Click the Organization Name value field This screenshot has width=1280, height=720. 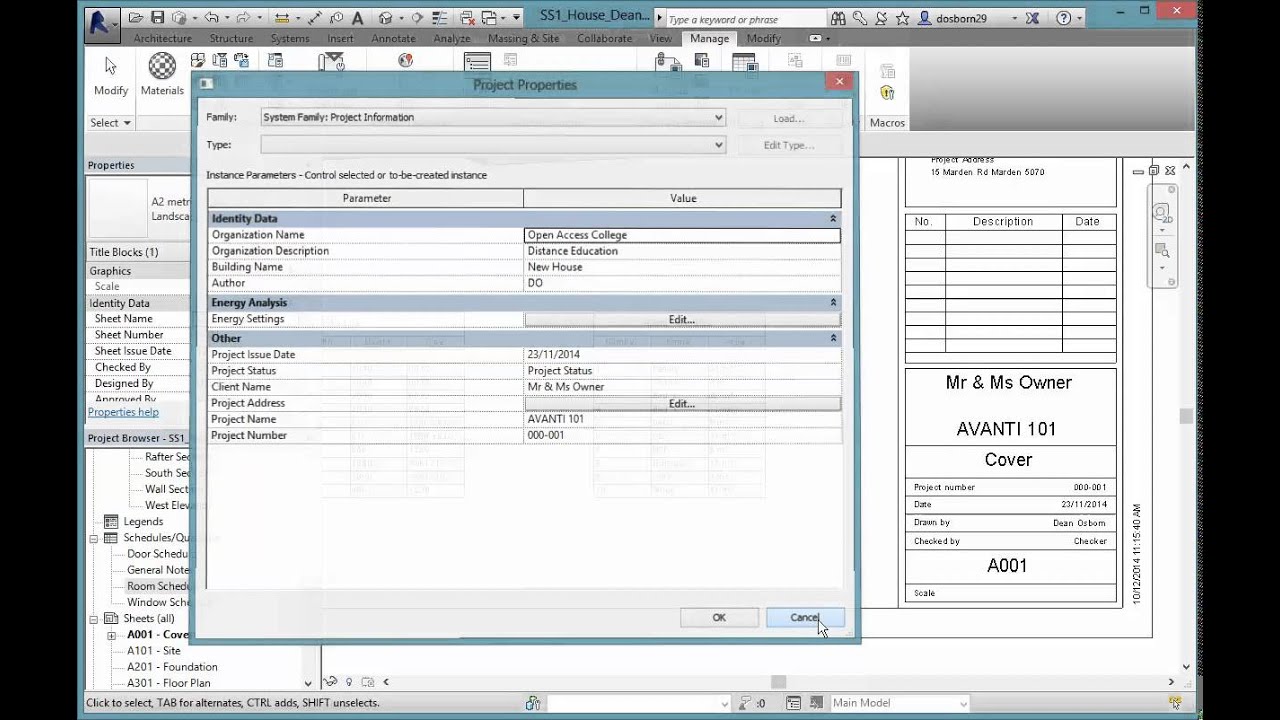click(682, 235)
